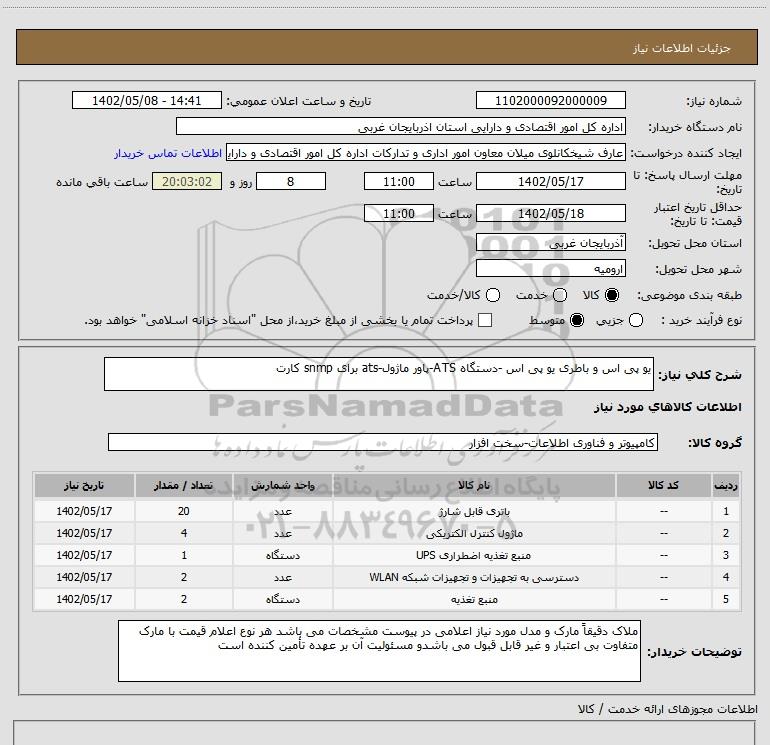Click the request creator field عارف شیخکانلوی
Viewport: 770px width, 745px height.
(426, 153)
